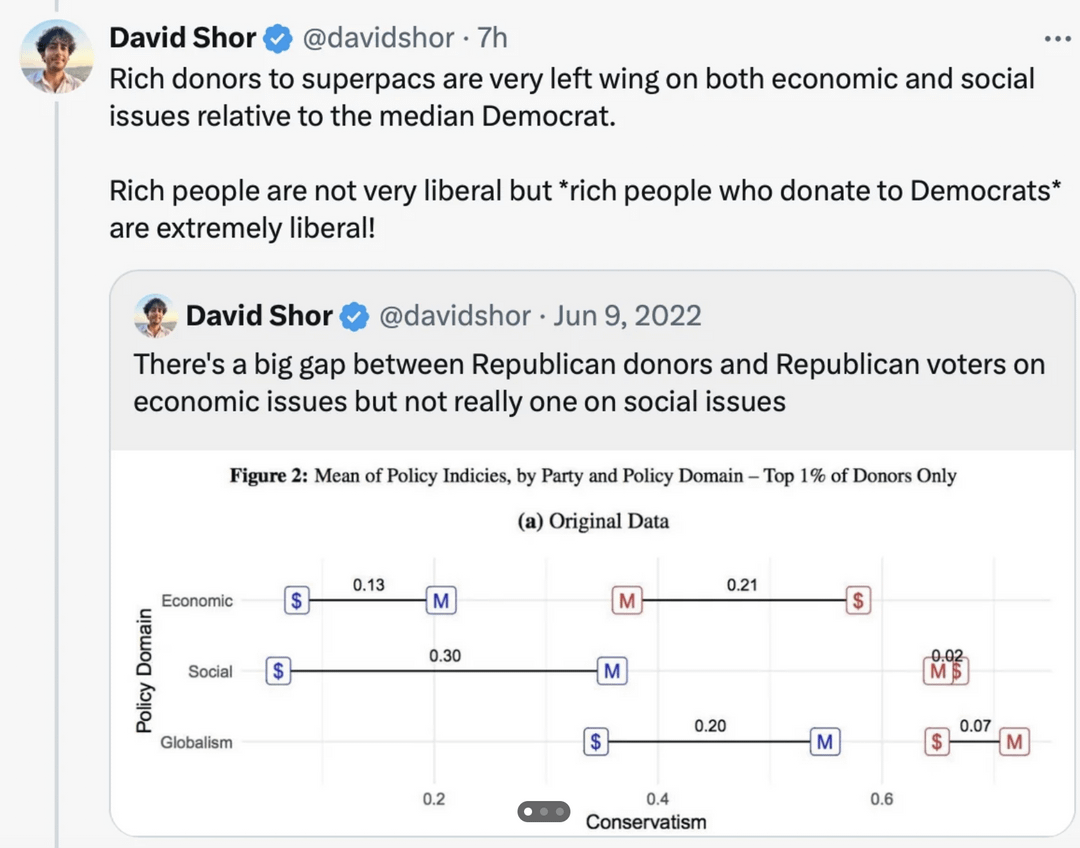1080x848 pixels.
Task: Click the verified badge beside top David Shor
Action: click(278, 39)
